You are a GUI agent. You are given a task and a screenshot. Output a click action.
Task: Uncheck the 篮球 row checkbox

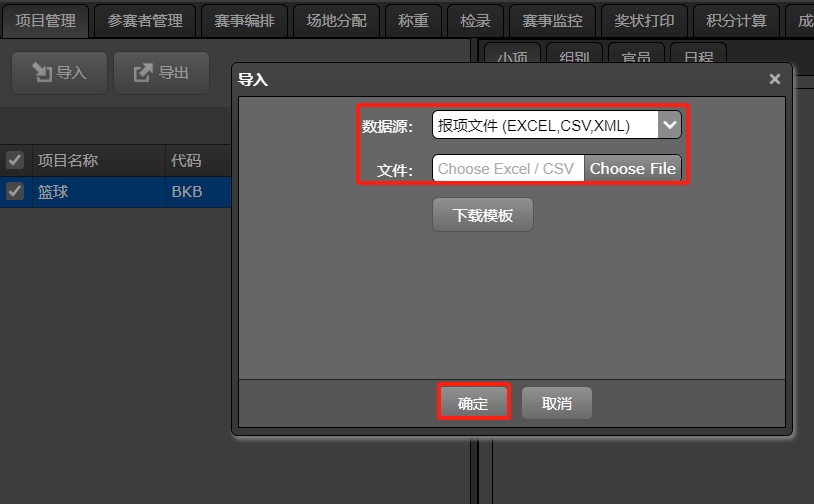15,192
